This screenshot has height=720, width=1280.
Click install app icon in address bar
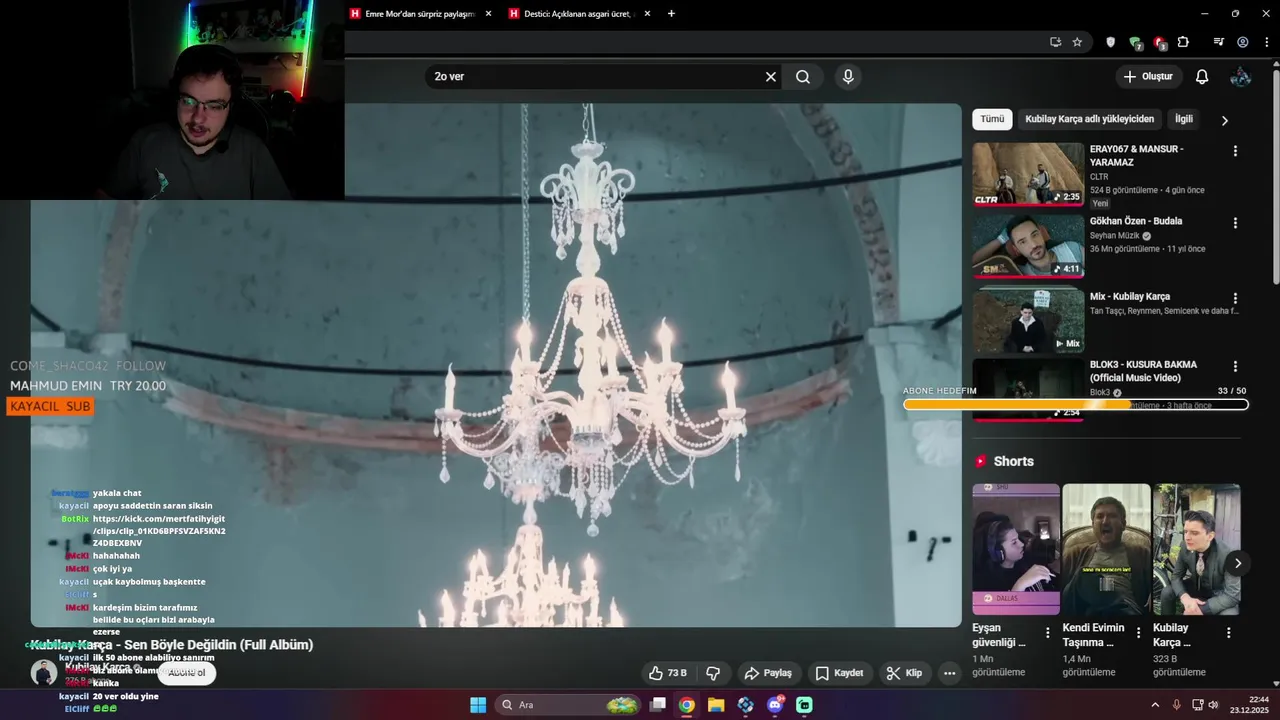1055,42
